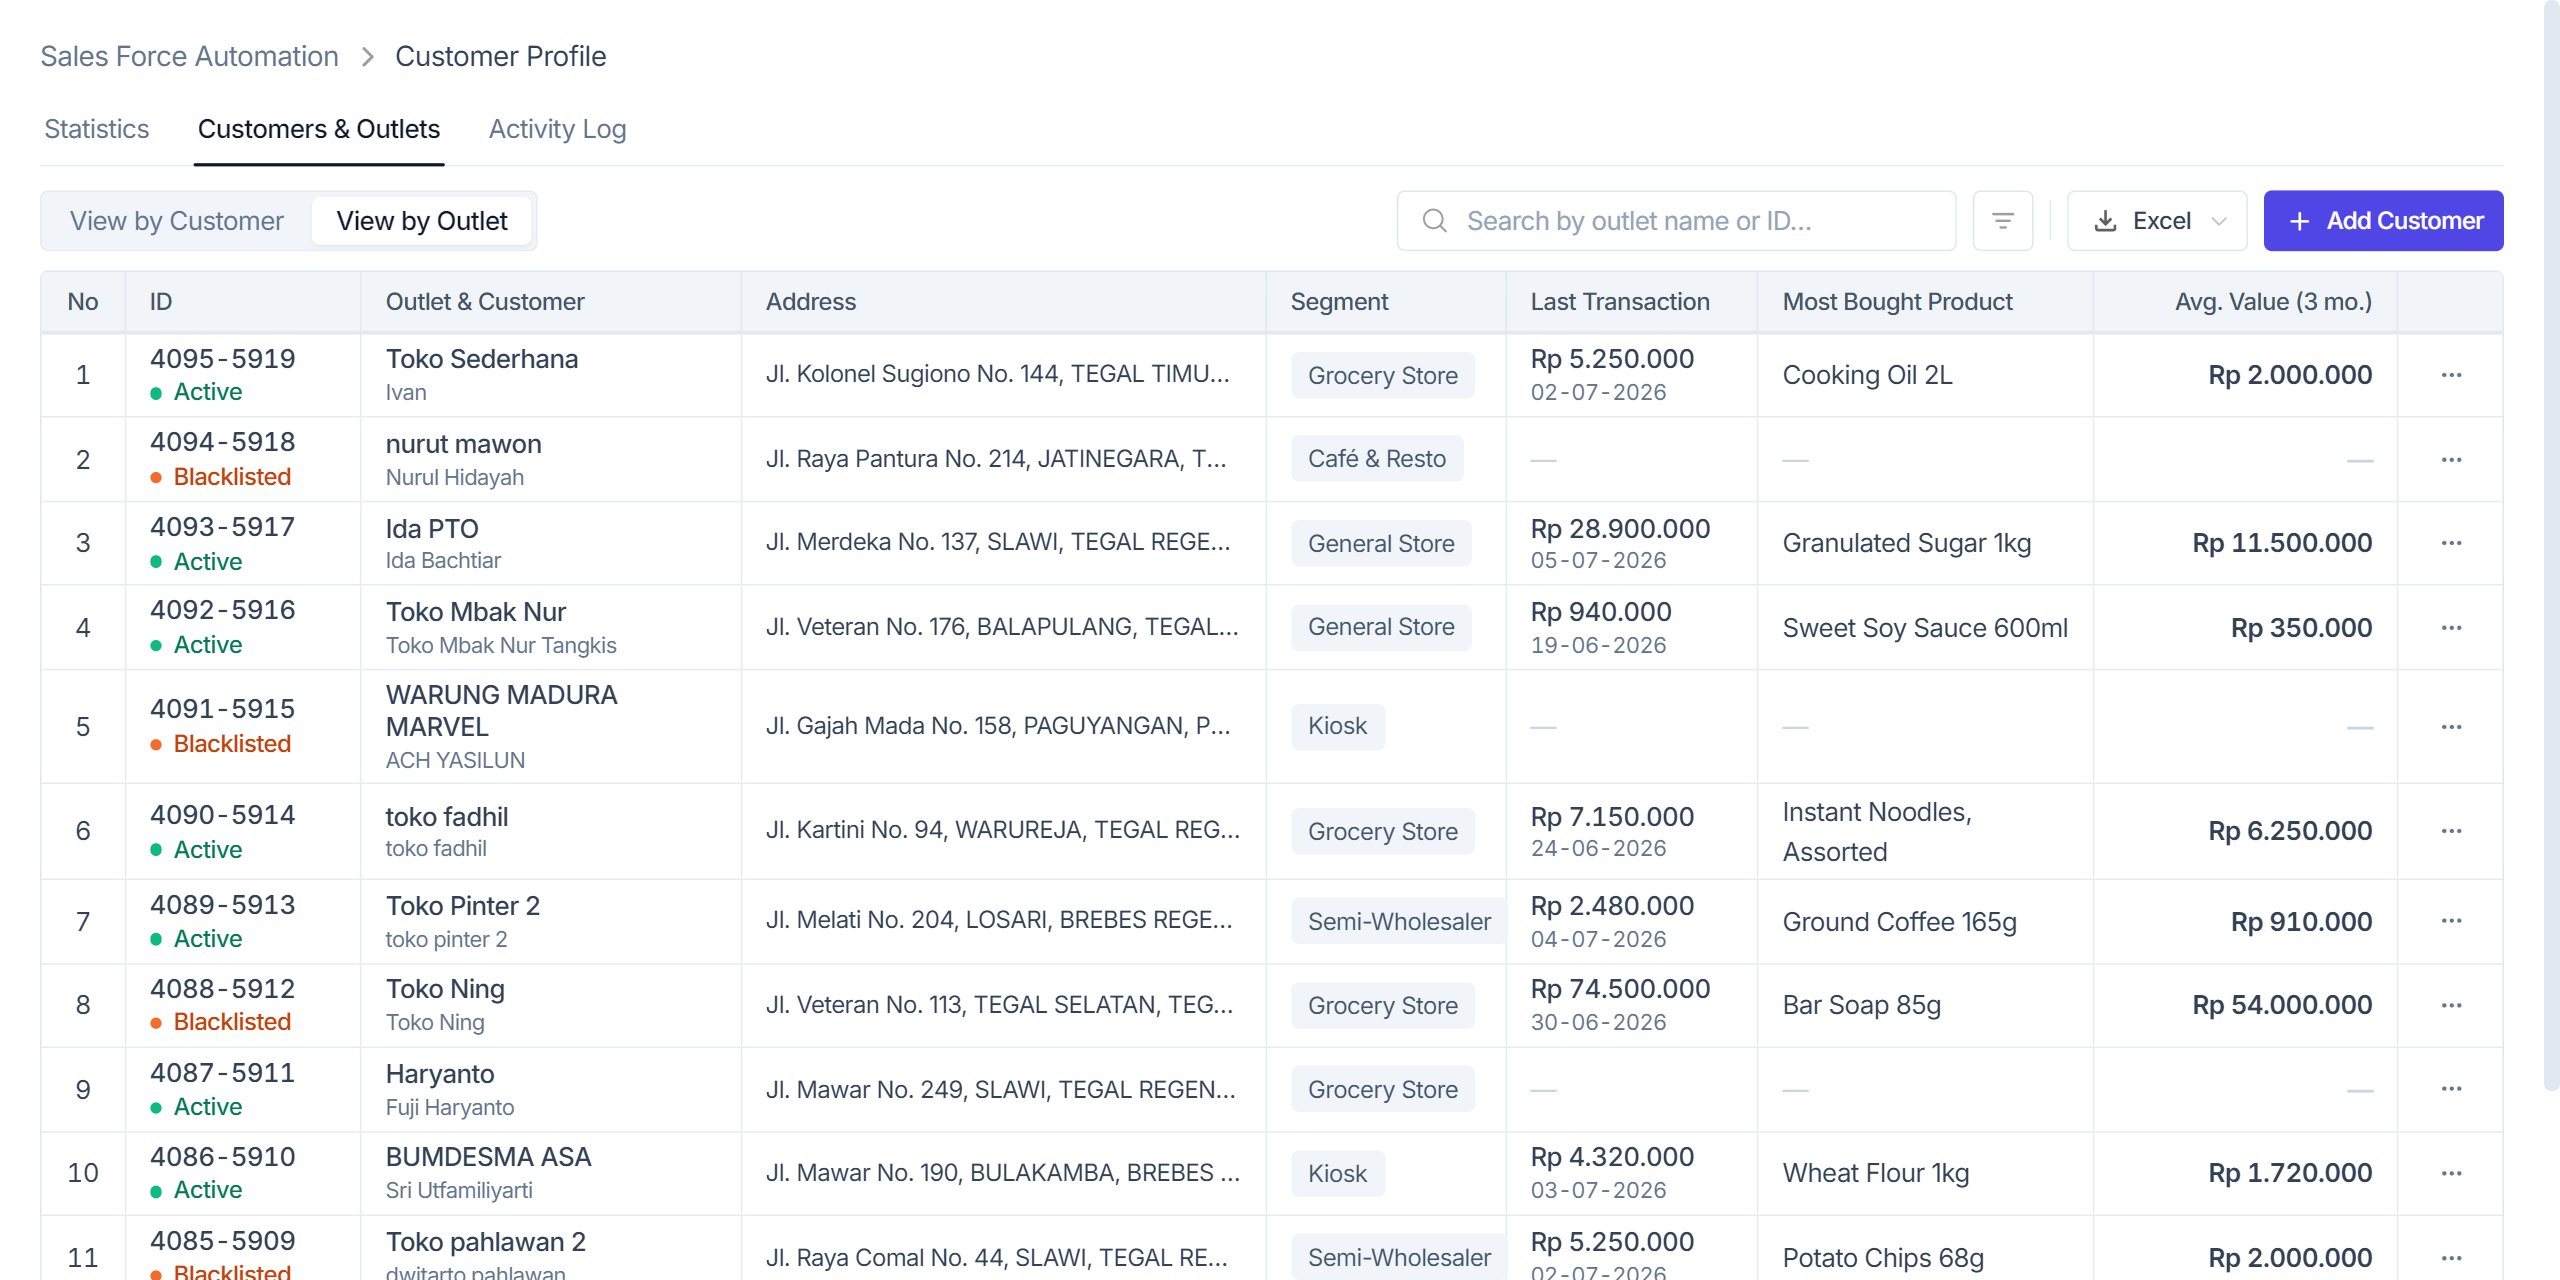
Task: Select View by Outlet mode
Action: [x=422, y=221]
